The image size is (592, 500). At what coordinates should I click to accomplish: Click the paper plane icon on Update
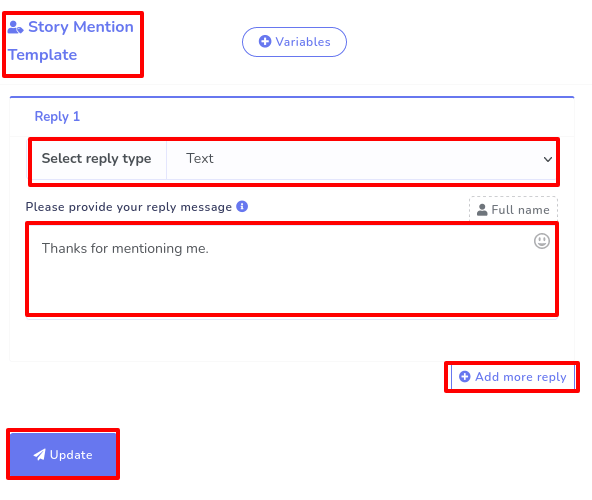(x=39, y=455)
